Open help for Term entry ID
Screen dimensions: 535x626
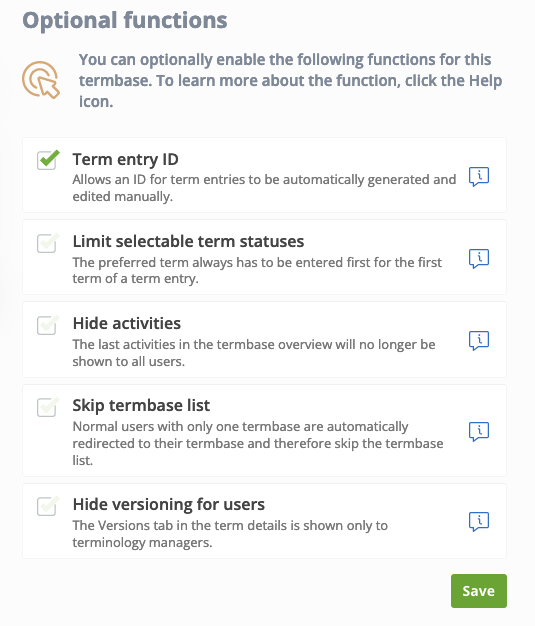(479, 176)
